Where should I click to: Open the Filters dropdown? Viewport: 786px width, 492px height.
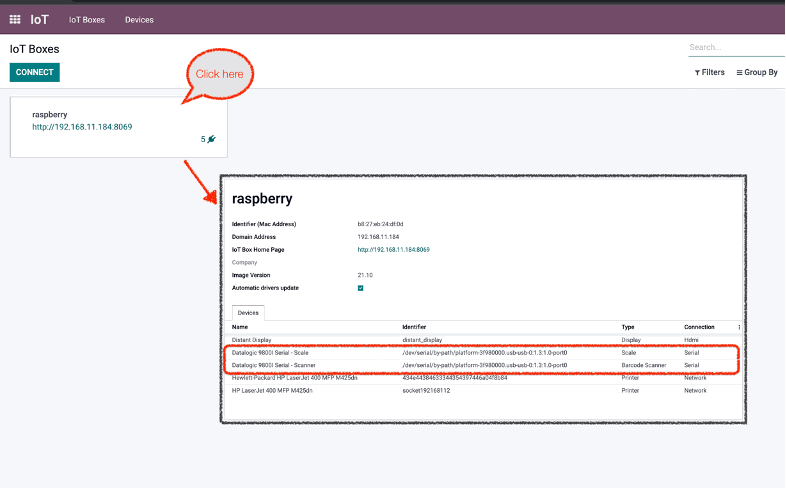tap(709, 72)
